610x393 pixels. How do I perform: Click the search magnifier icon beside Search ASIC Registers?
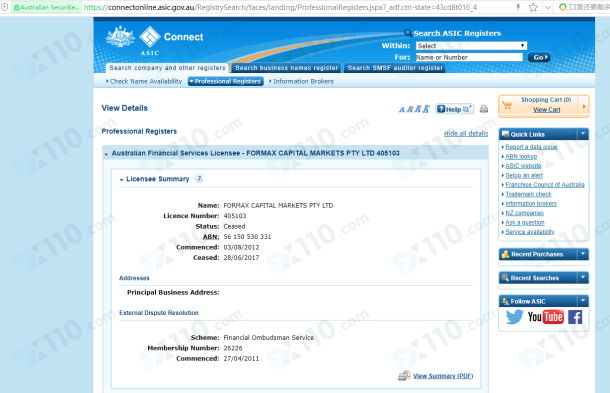408,33
